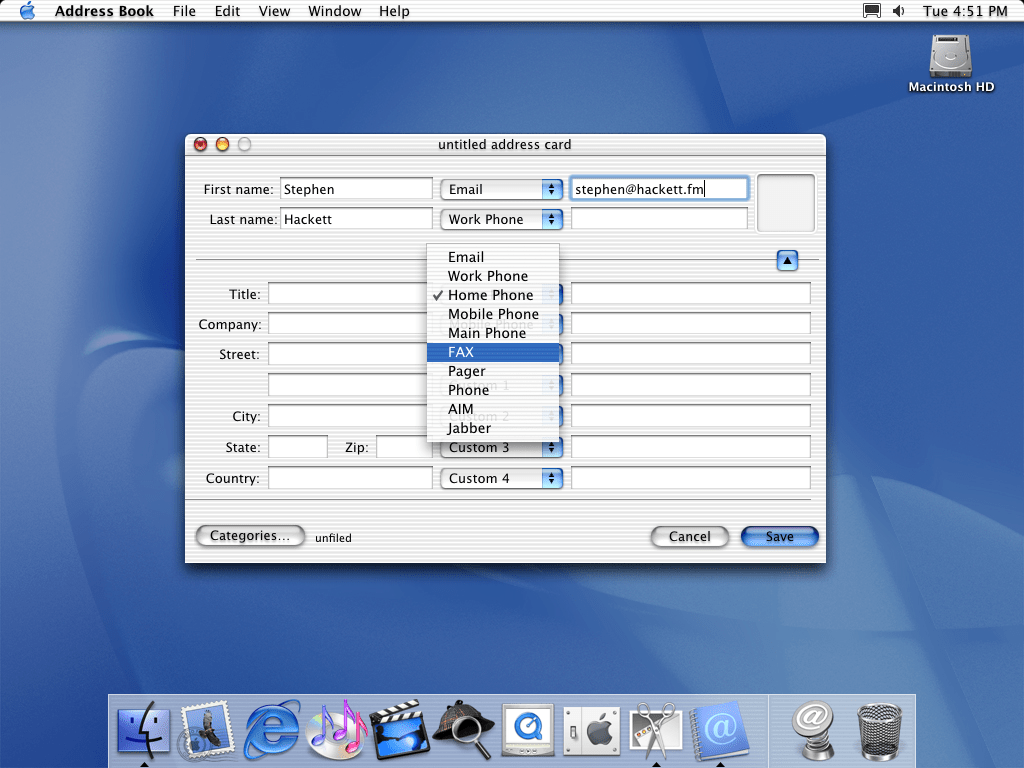This screenshot has height=768, width=1024.
Task: Open the Custom 4 dropdown
Action: [x=501, y=479]
